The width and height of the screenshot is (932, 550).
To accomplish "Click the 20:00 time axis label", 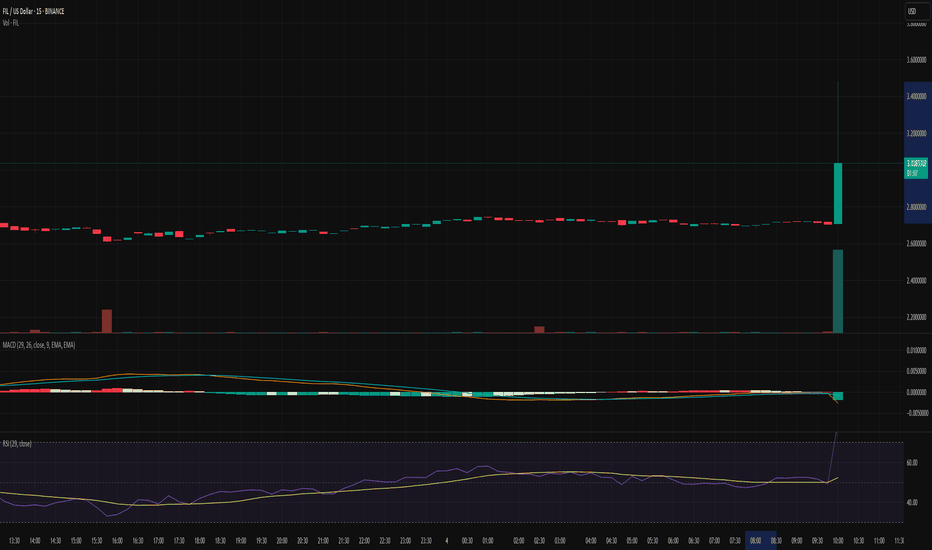I will coord(282,540).
